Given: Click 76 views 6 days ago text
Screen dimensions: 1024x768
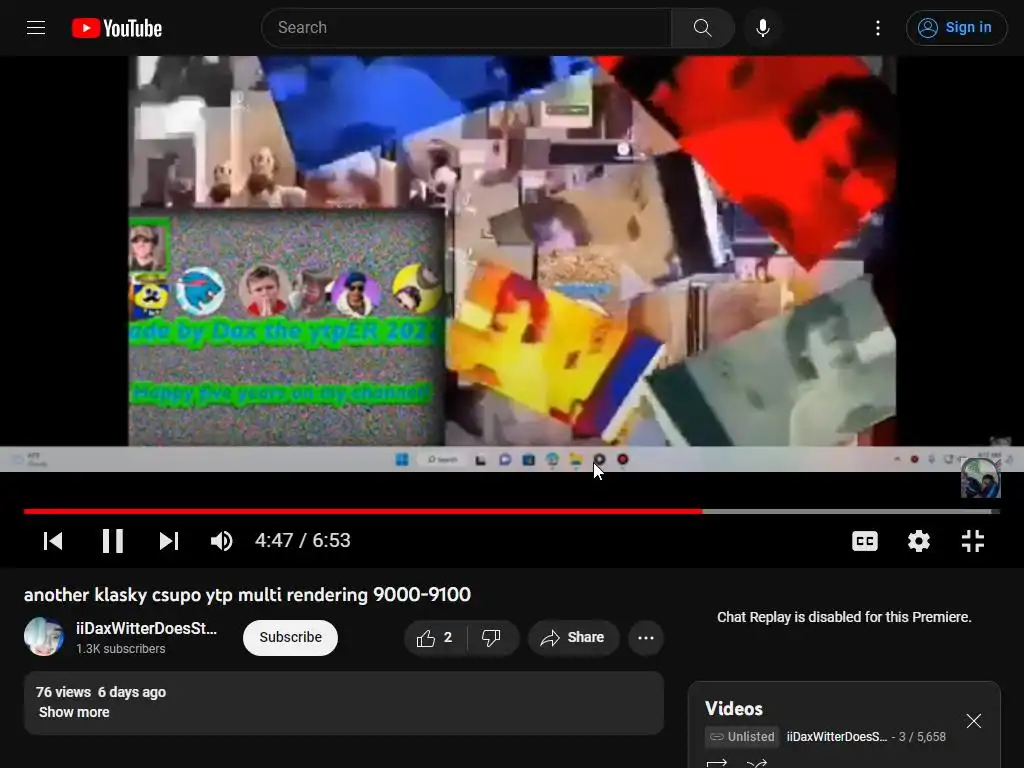Looking at the screenshot, I should 101,692.
